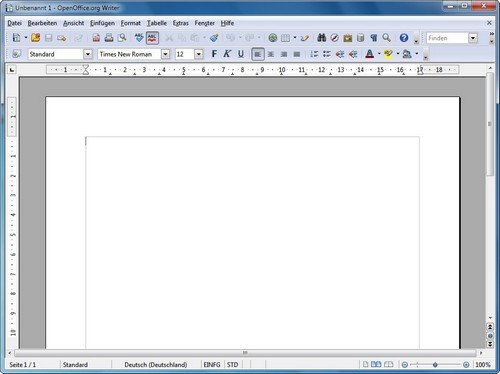Click the zoom slider handle

(x=435, y=365)
